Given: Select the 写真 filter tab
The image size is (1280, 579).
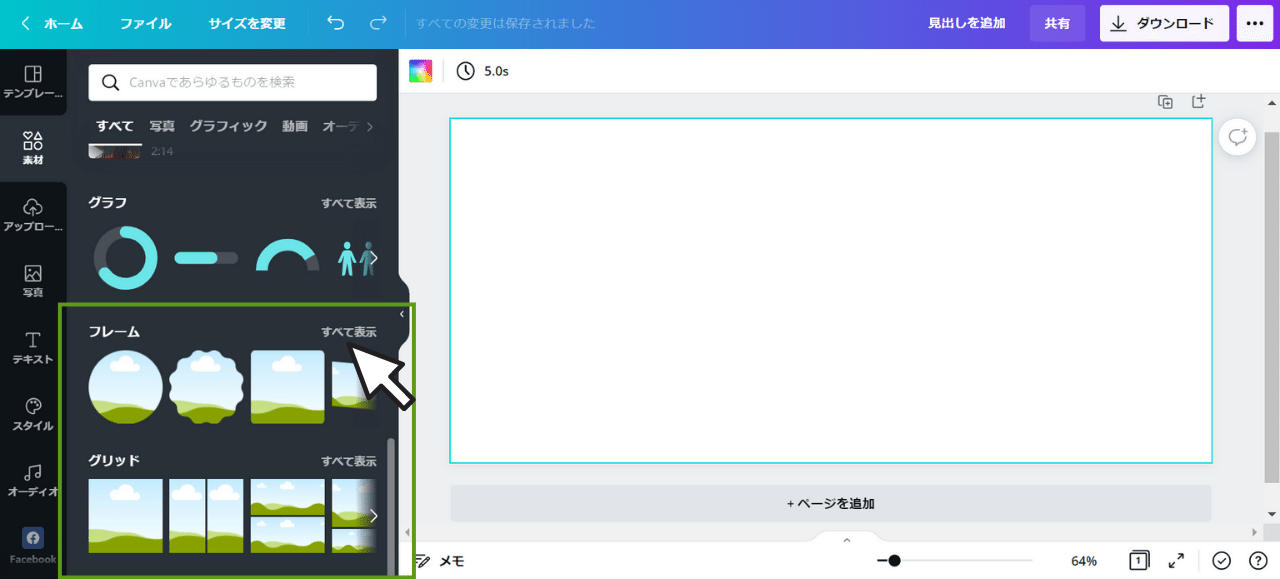Looking at the screenshot, I should click(x=162, y=126).
